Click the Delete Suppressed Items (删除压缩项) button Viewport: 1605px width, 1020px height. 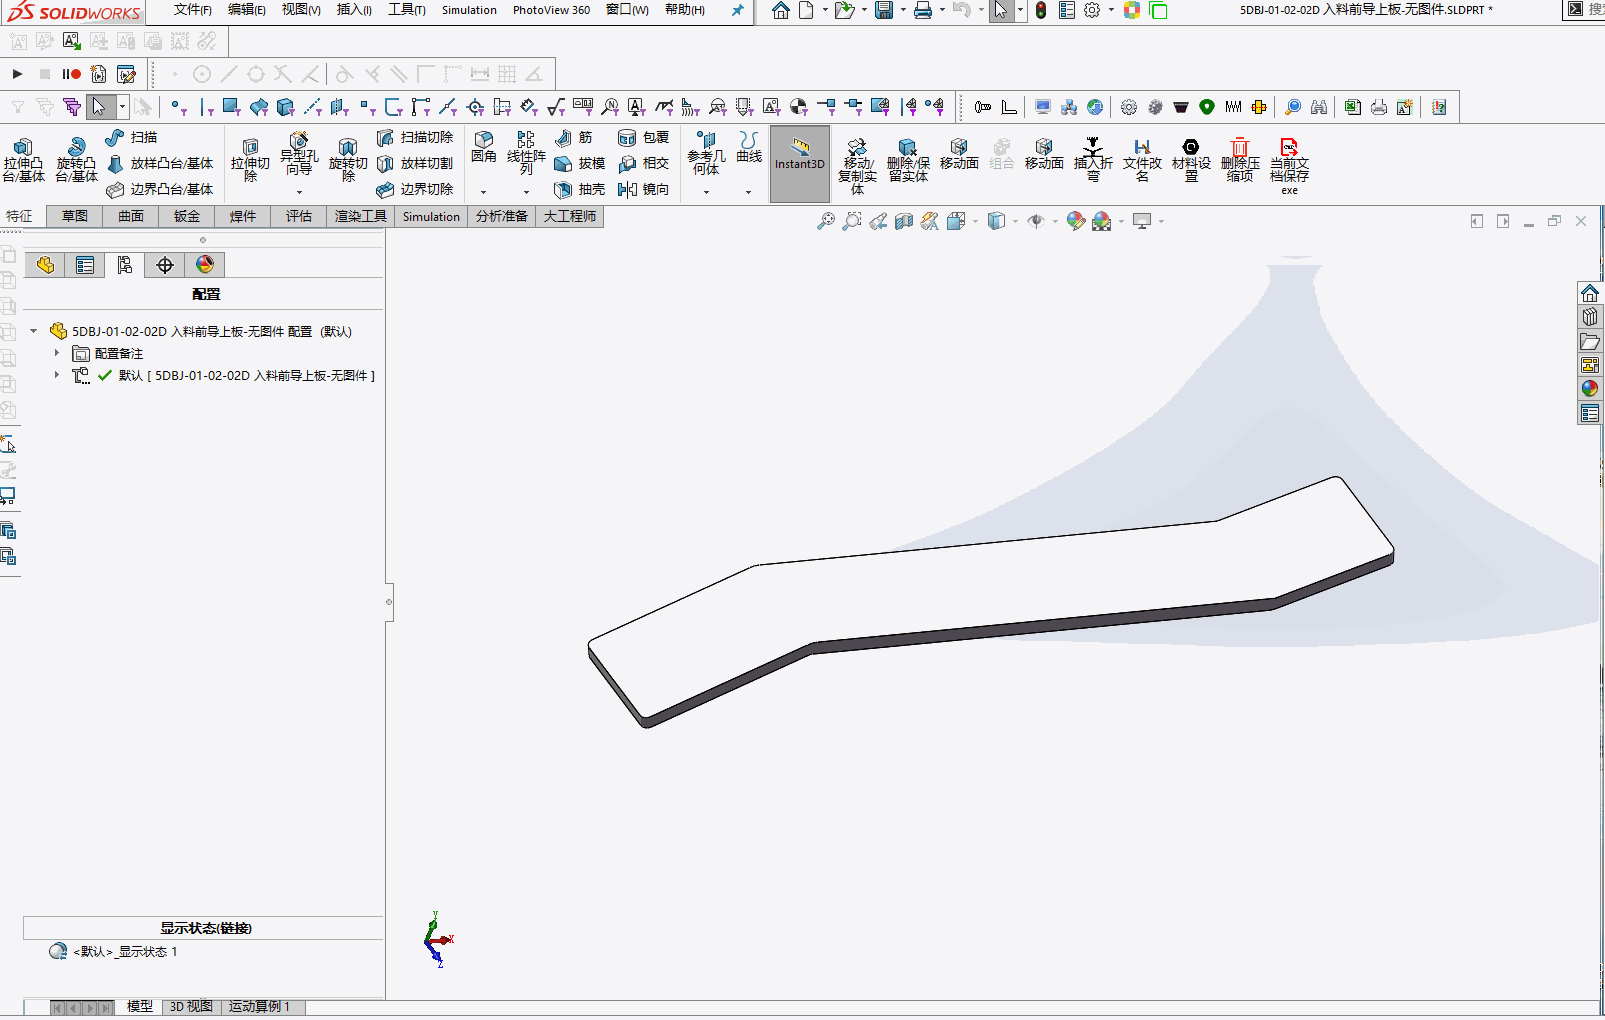pyautogui.click(x=1240, y=160)
